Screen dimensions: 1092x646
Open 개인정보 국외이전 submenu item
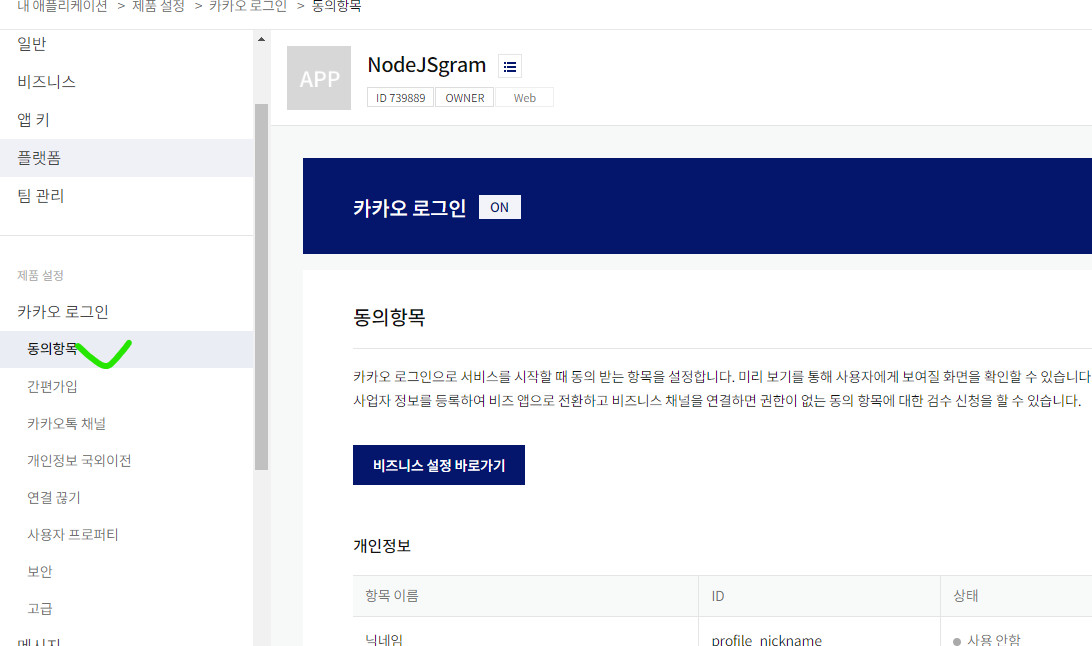click(79, 461)
